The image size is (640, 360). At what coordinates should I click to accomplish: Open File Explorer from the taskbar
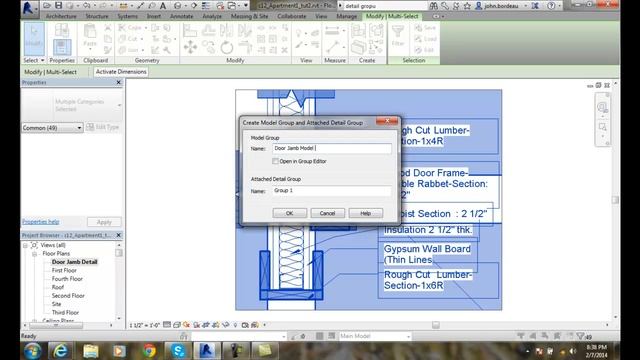[x=91, y=351]
